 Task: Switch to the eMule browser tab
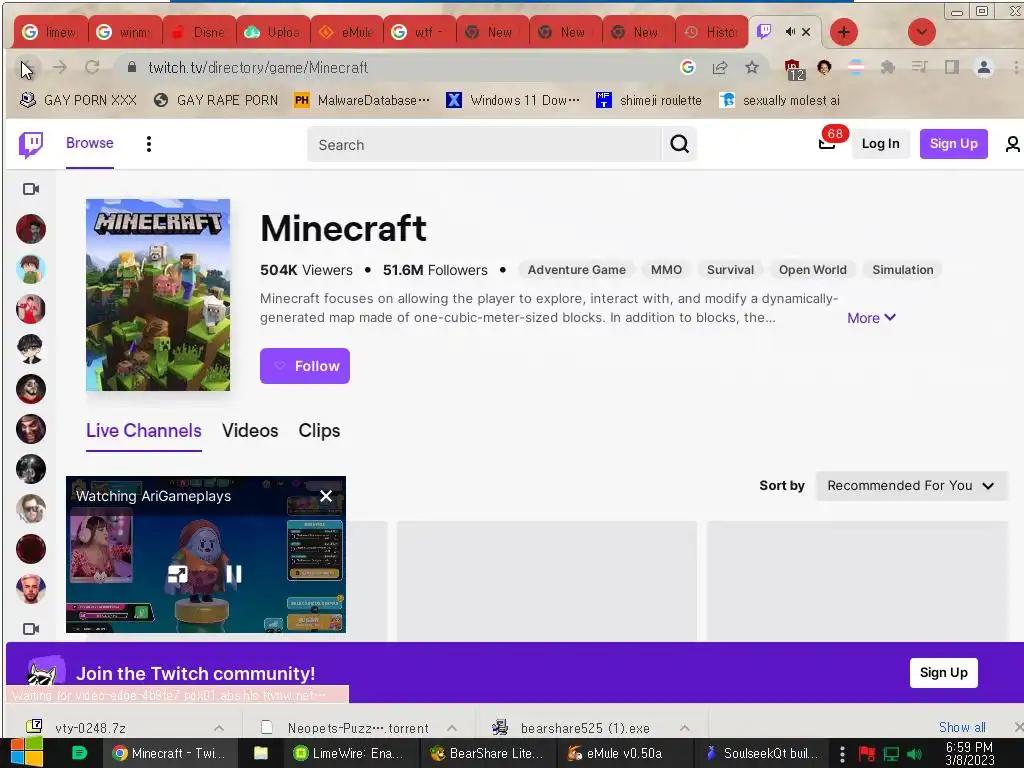(346, 32)
